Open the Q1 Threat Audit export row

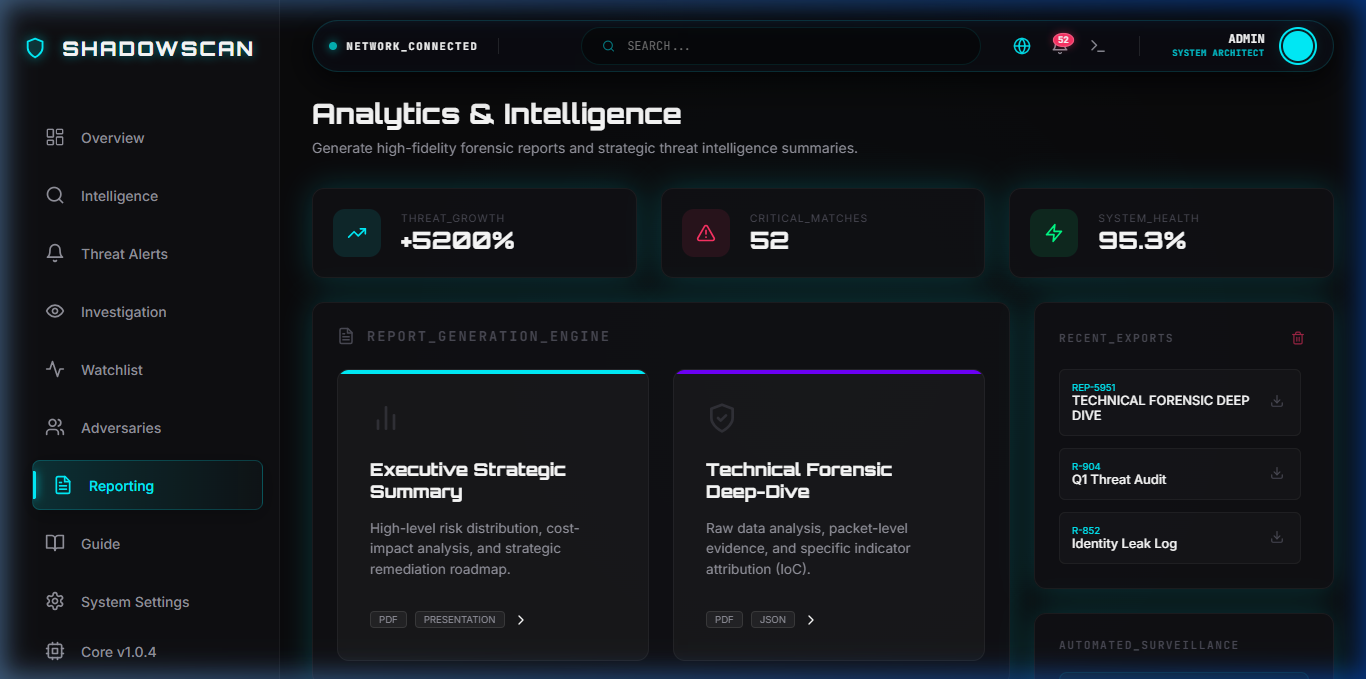pos(1180,474)
